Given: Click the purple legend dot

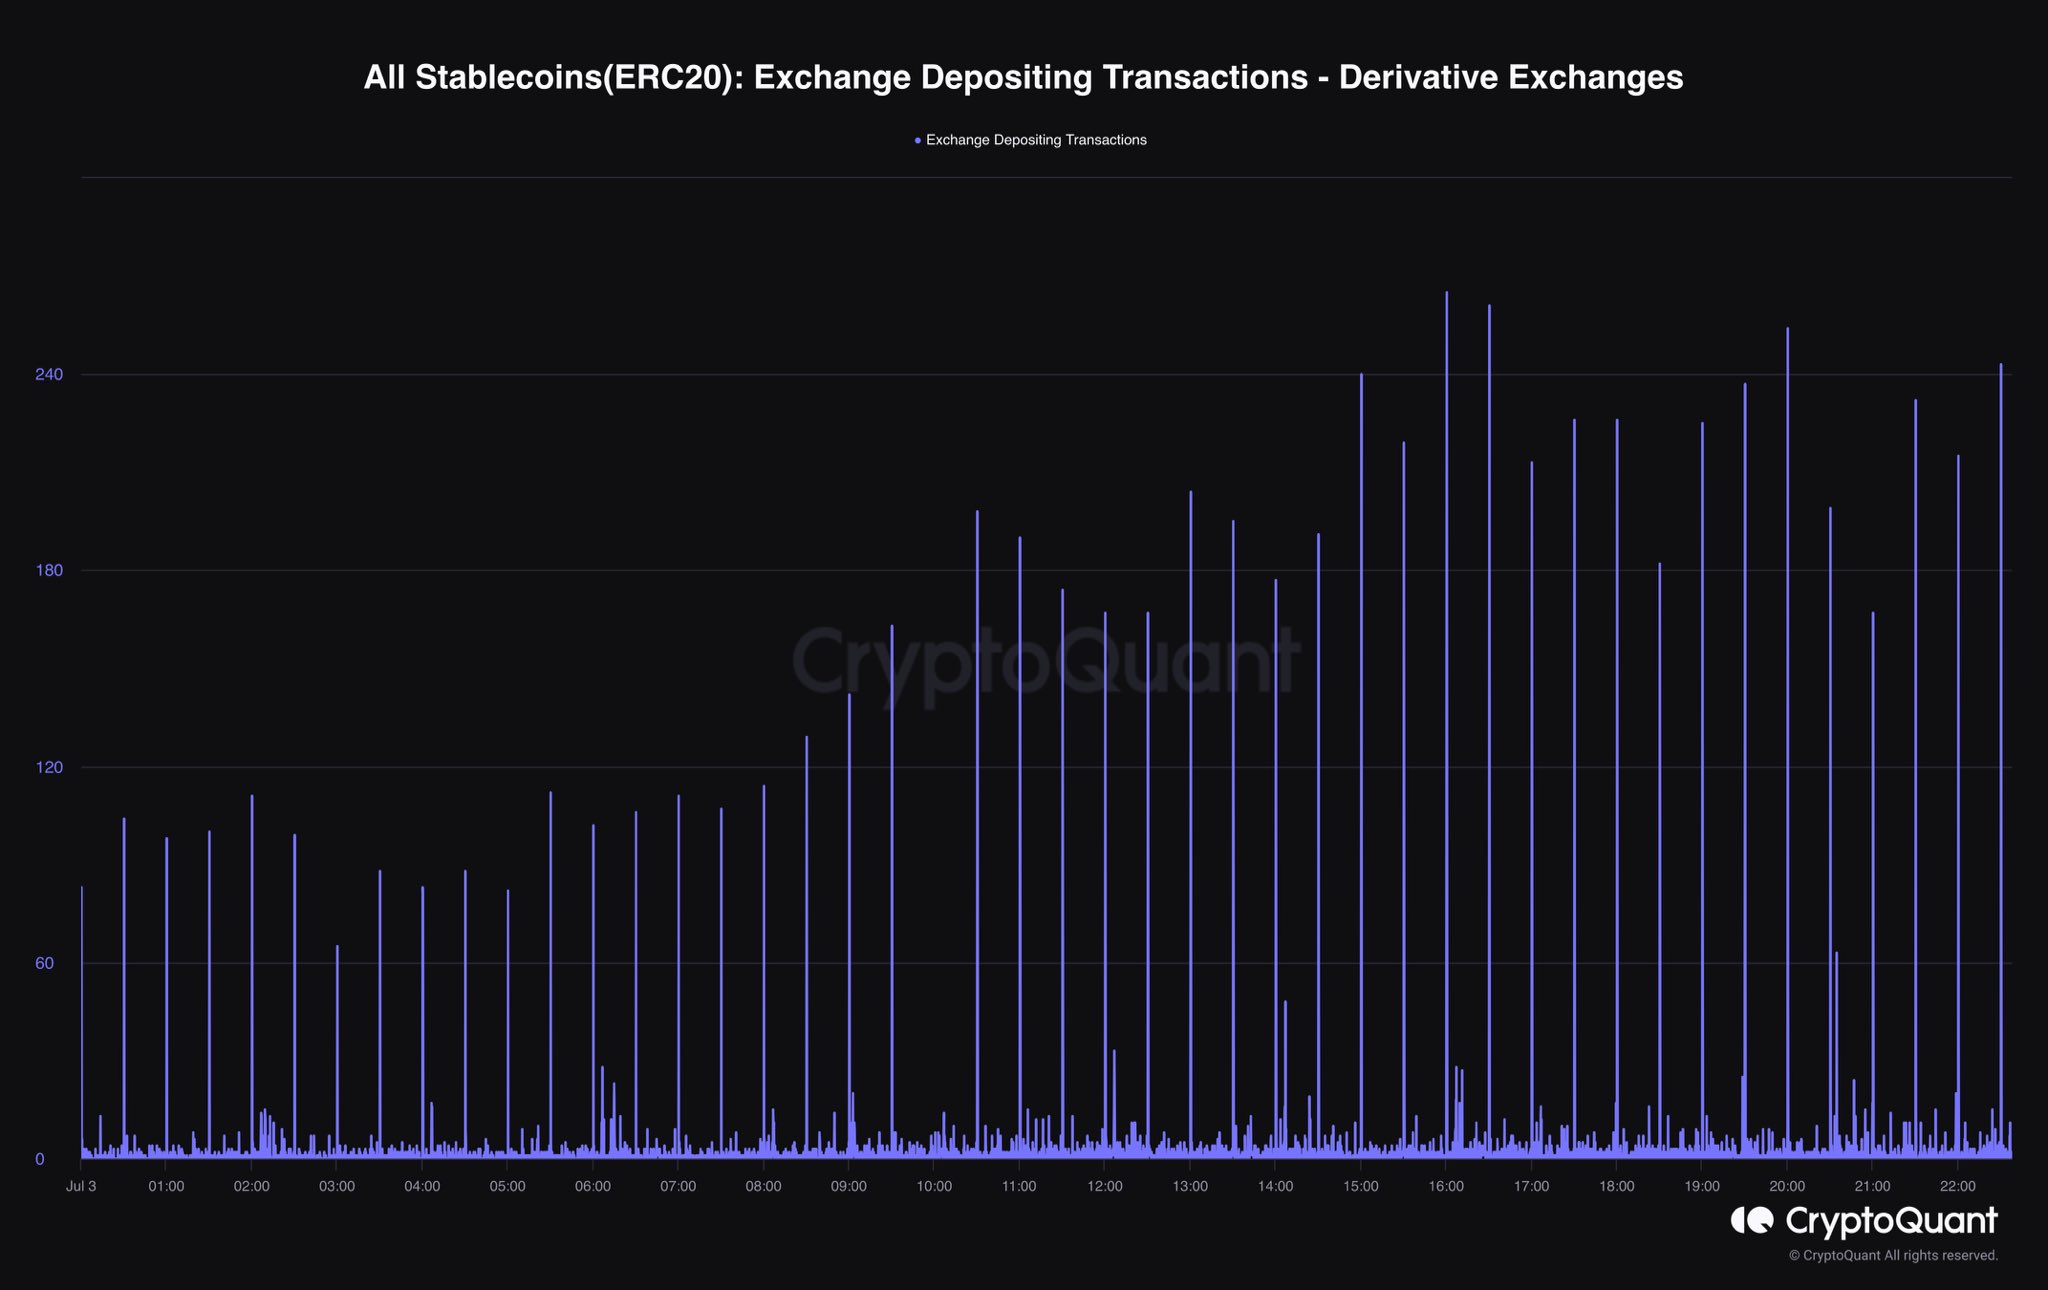Looking at the screenshot, I should (918, 141).
